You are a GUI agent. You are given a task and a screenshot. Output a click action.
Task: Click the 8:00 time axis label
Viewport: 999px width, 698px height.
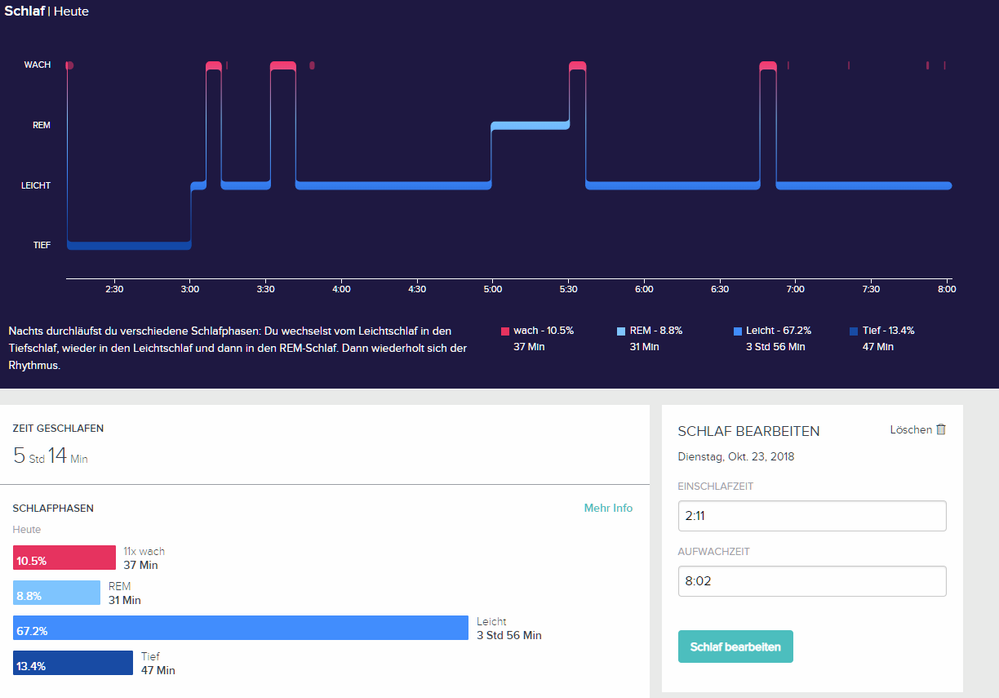(x=947, y=289)
